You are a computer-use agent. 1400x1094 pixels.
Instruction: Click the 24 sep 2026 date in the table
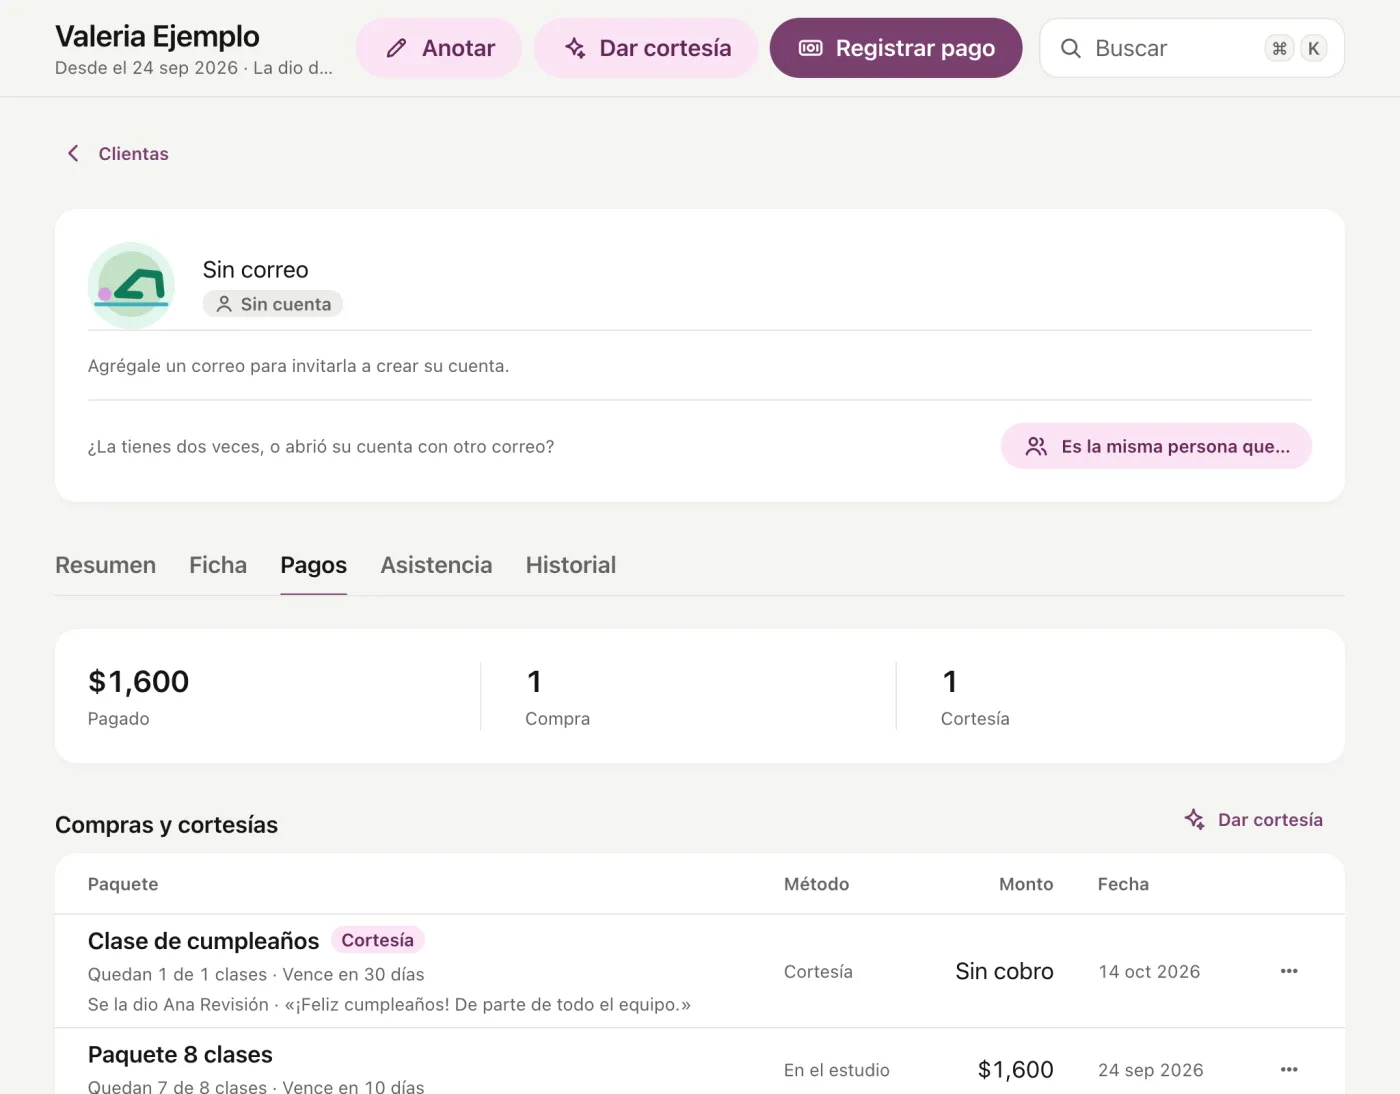click(1151, 1070)
